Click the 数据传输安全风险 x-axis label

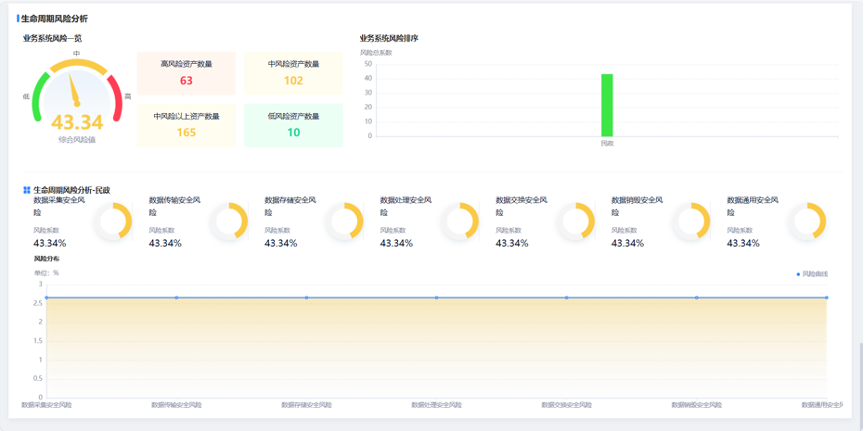(176, 405)
